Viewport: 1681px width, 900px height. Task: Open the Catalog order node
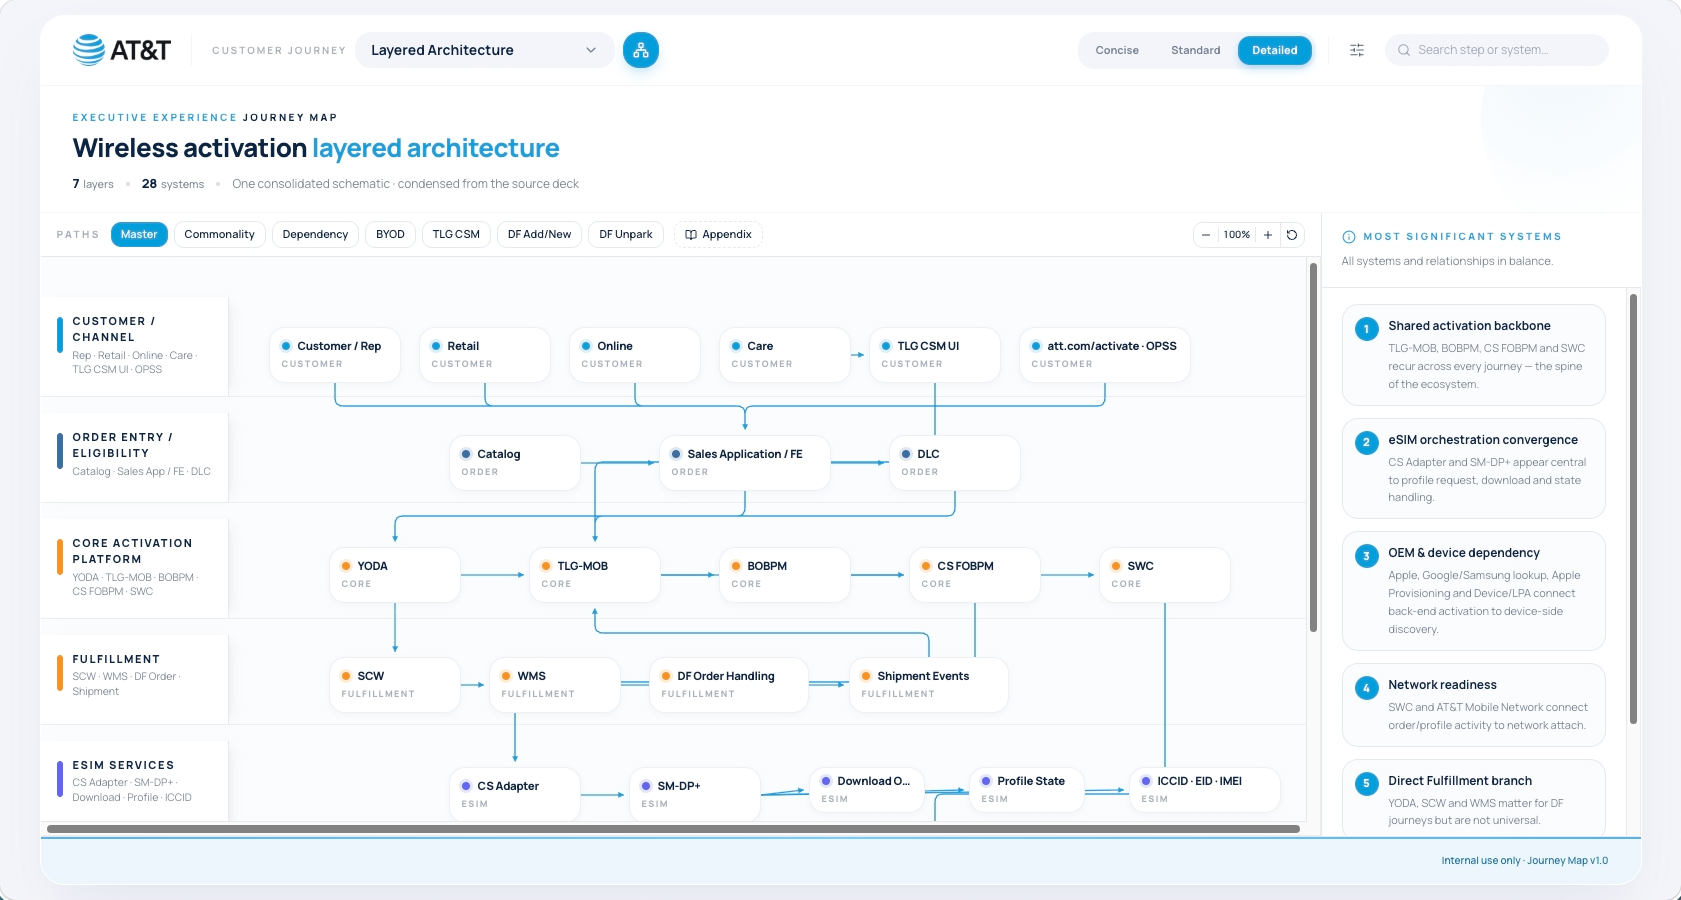pos(515,463)
